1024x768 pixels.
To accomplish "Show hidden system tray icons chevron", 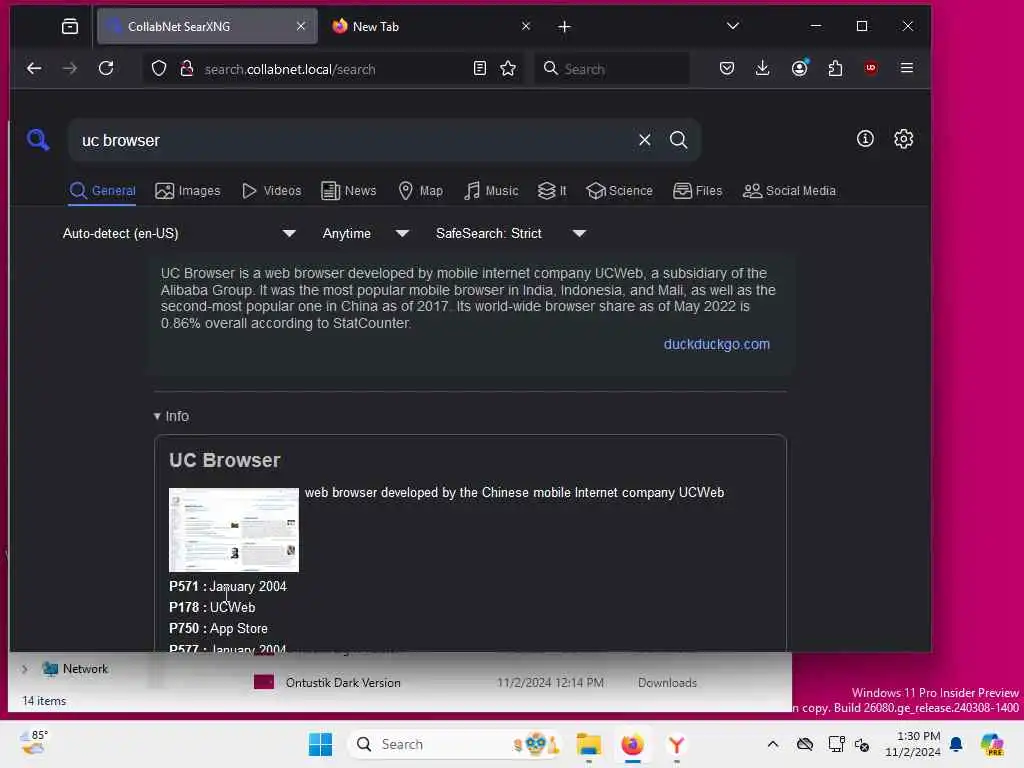I will [773, 744].
